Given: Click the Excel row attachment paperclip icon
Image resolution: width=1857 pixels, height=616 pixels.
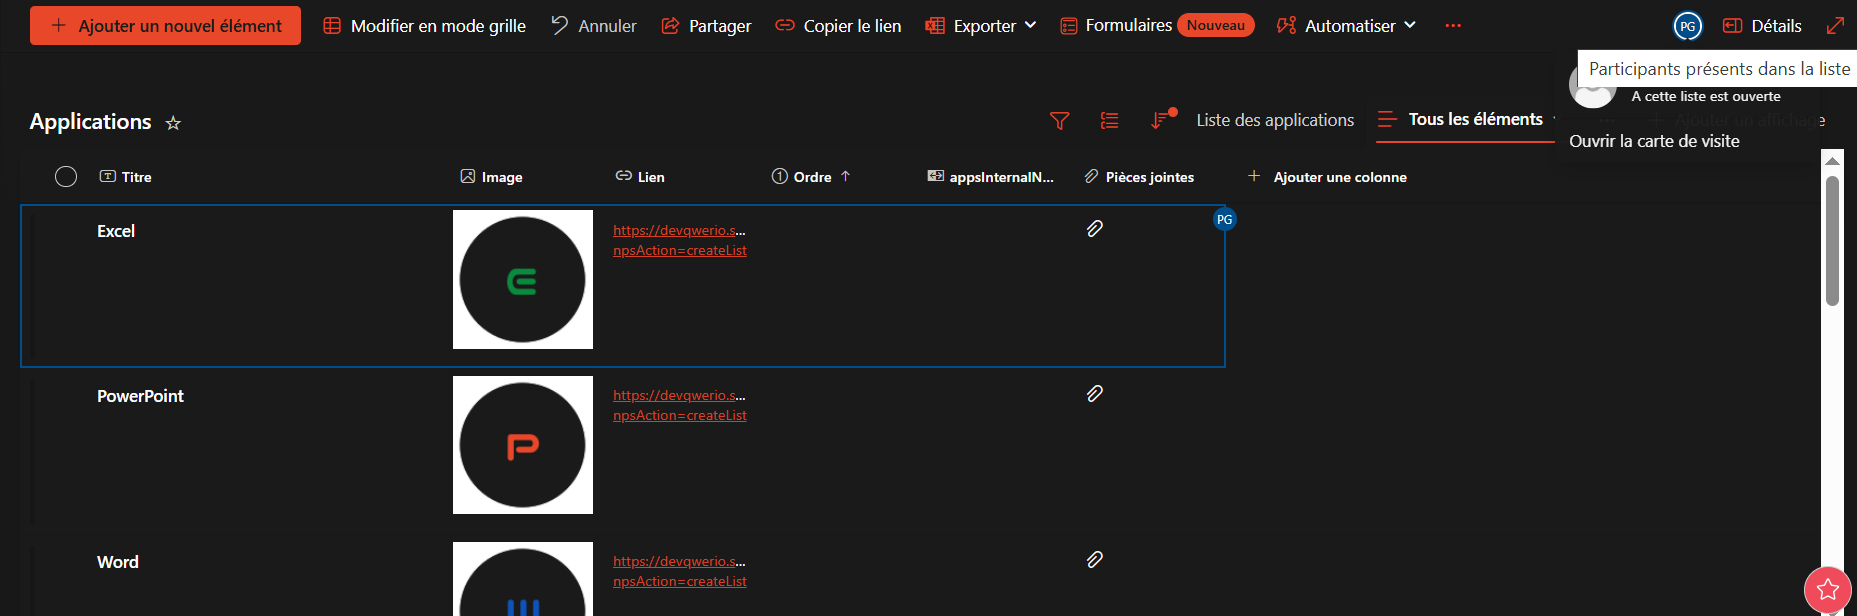Looking at the screenshot, I should click(x=1095, y=229).
